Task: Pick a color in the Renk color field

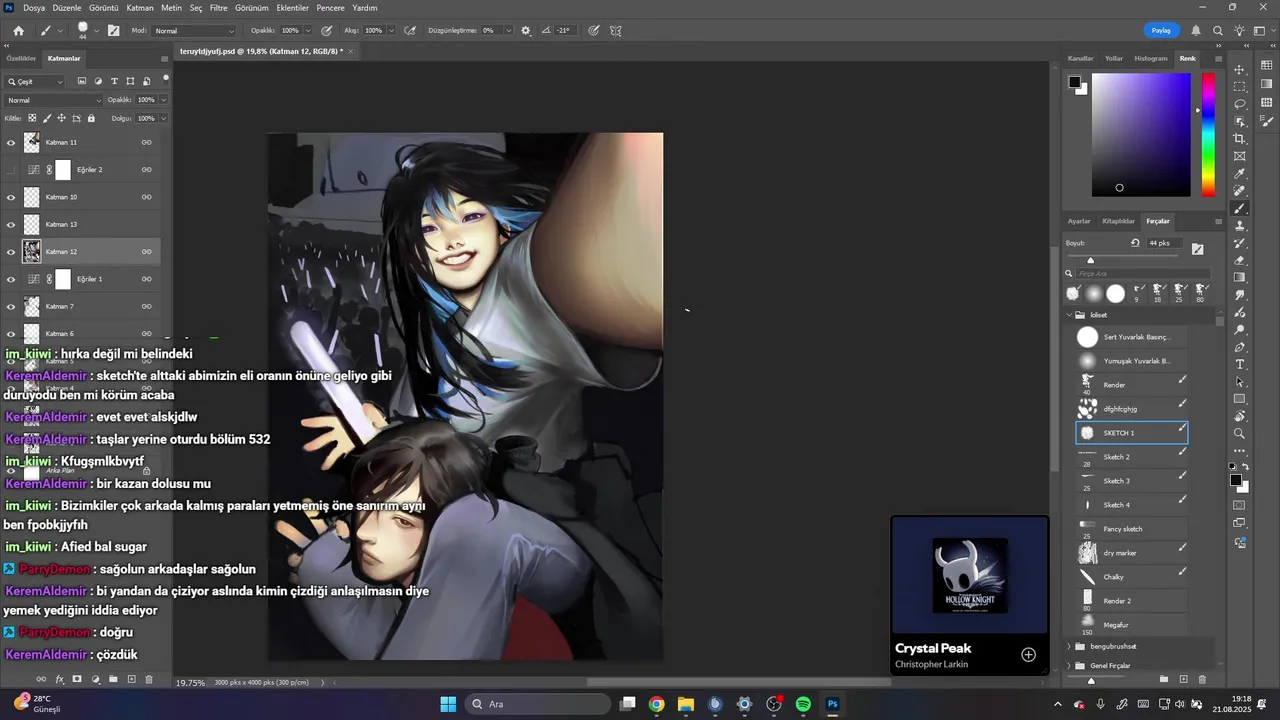Action: [x=1141, y=135]
